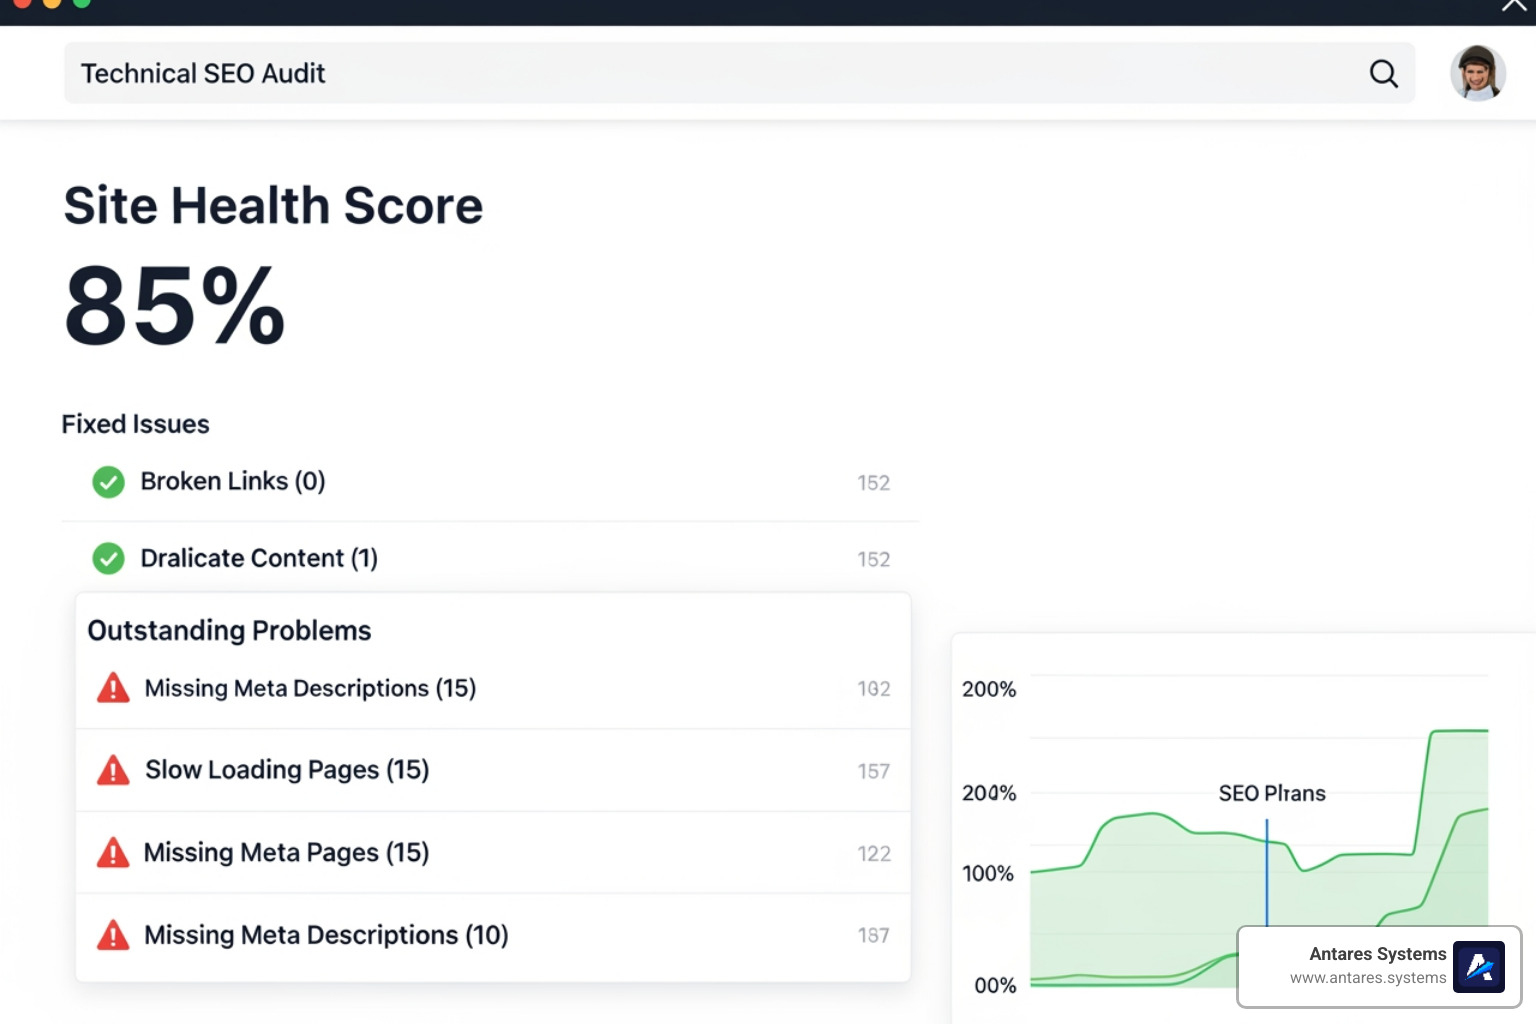Click the magnifying glass search icon
The image size is (1536, 1024).
(1383, 73)
